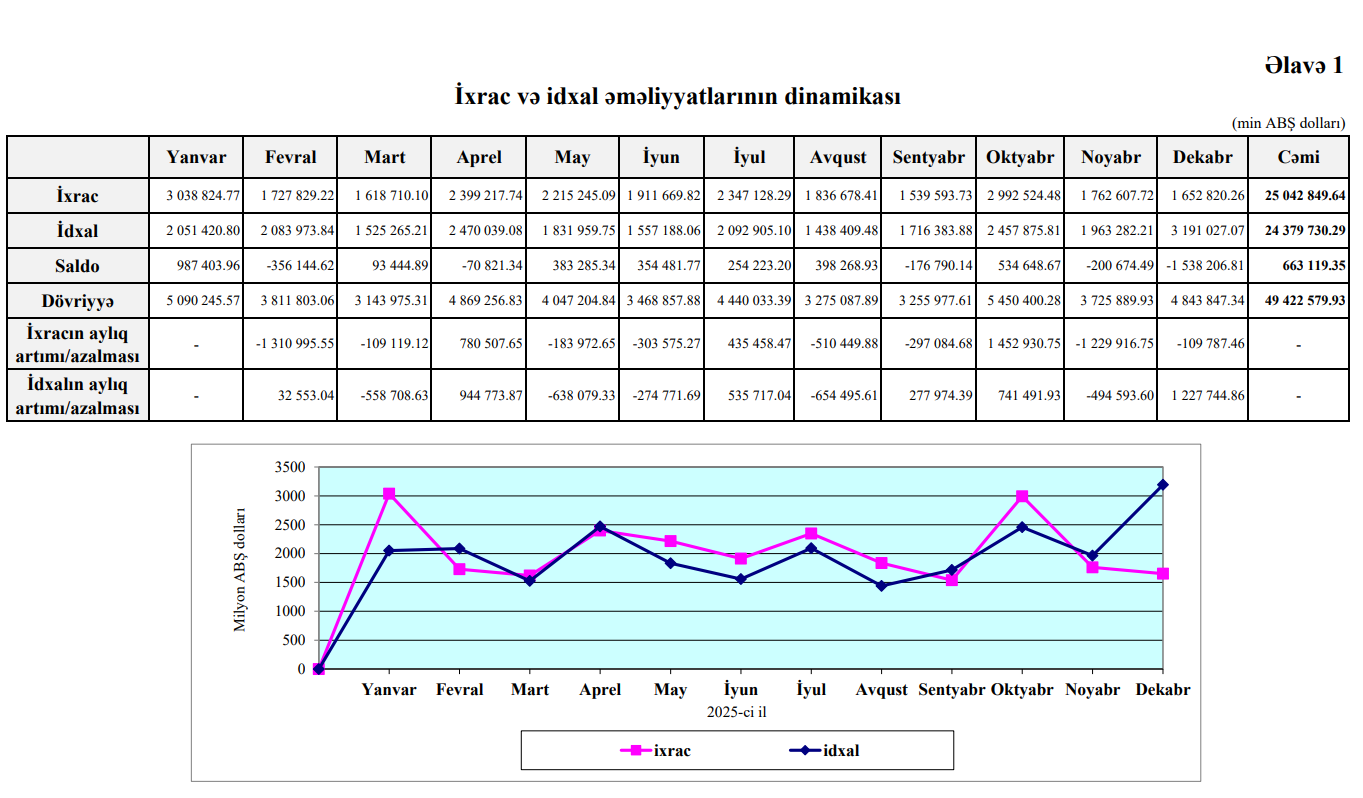Click the idxal data point for İyun

(741, 579)
